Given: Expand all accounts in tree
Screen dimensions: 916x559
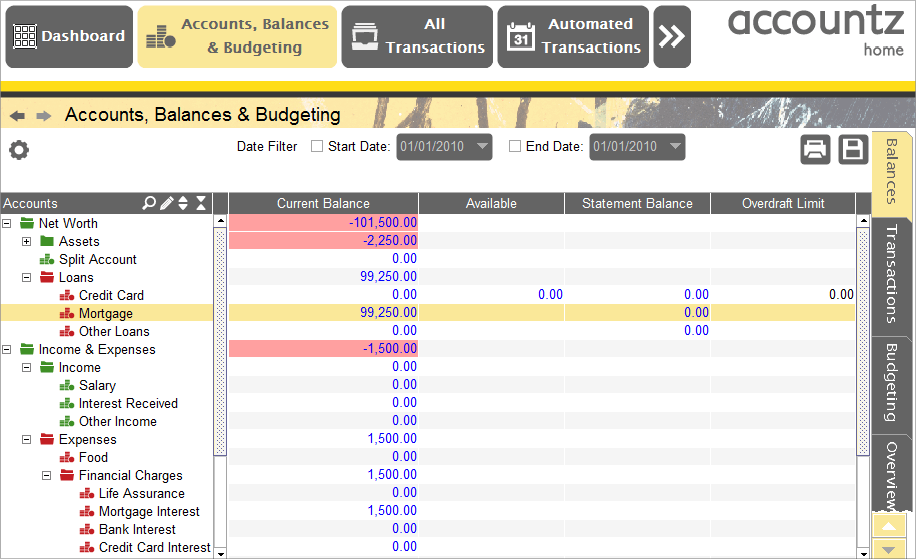Looking at the screenshot, I should point(183,203).
